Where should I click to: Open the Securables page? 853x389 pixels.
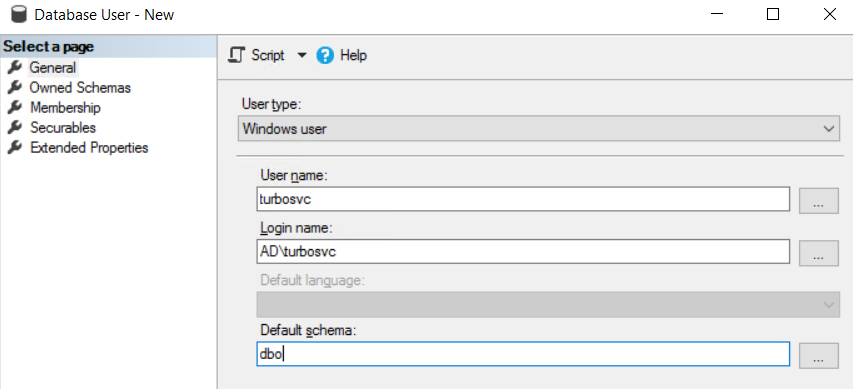[x=63, y=128]
